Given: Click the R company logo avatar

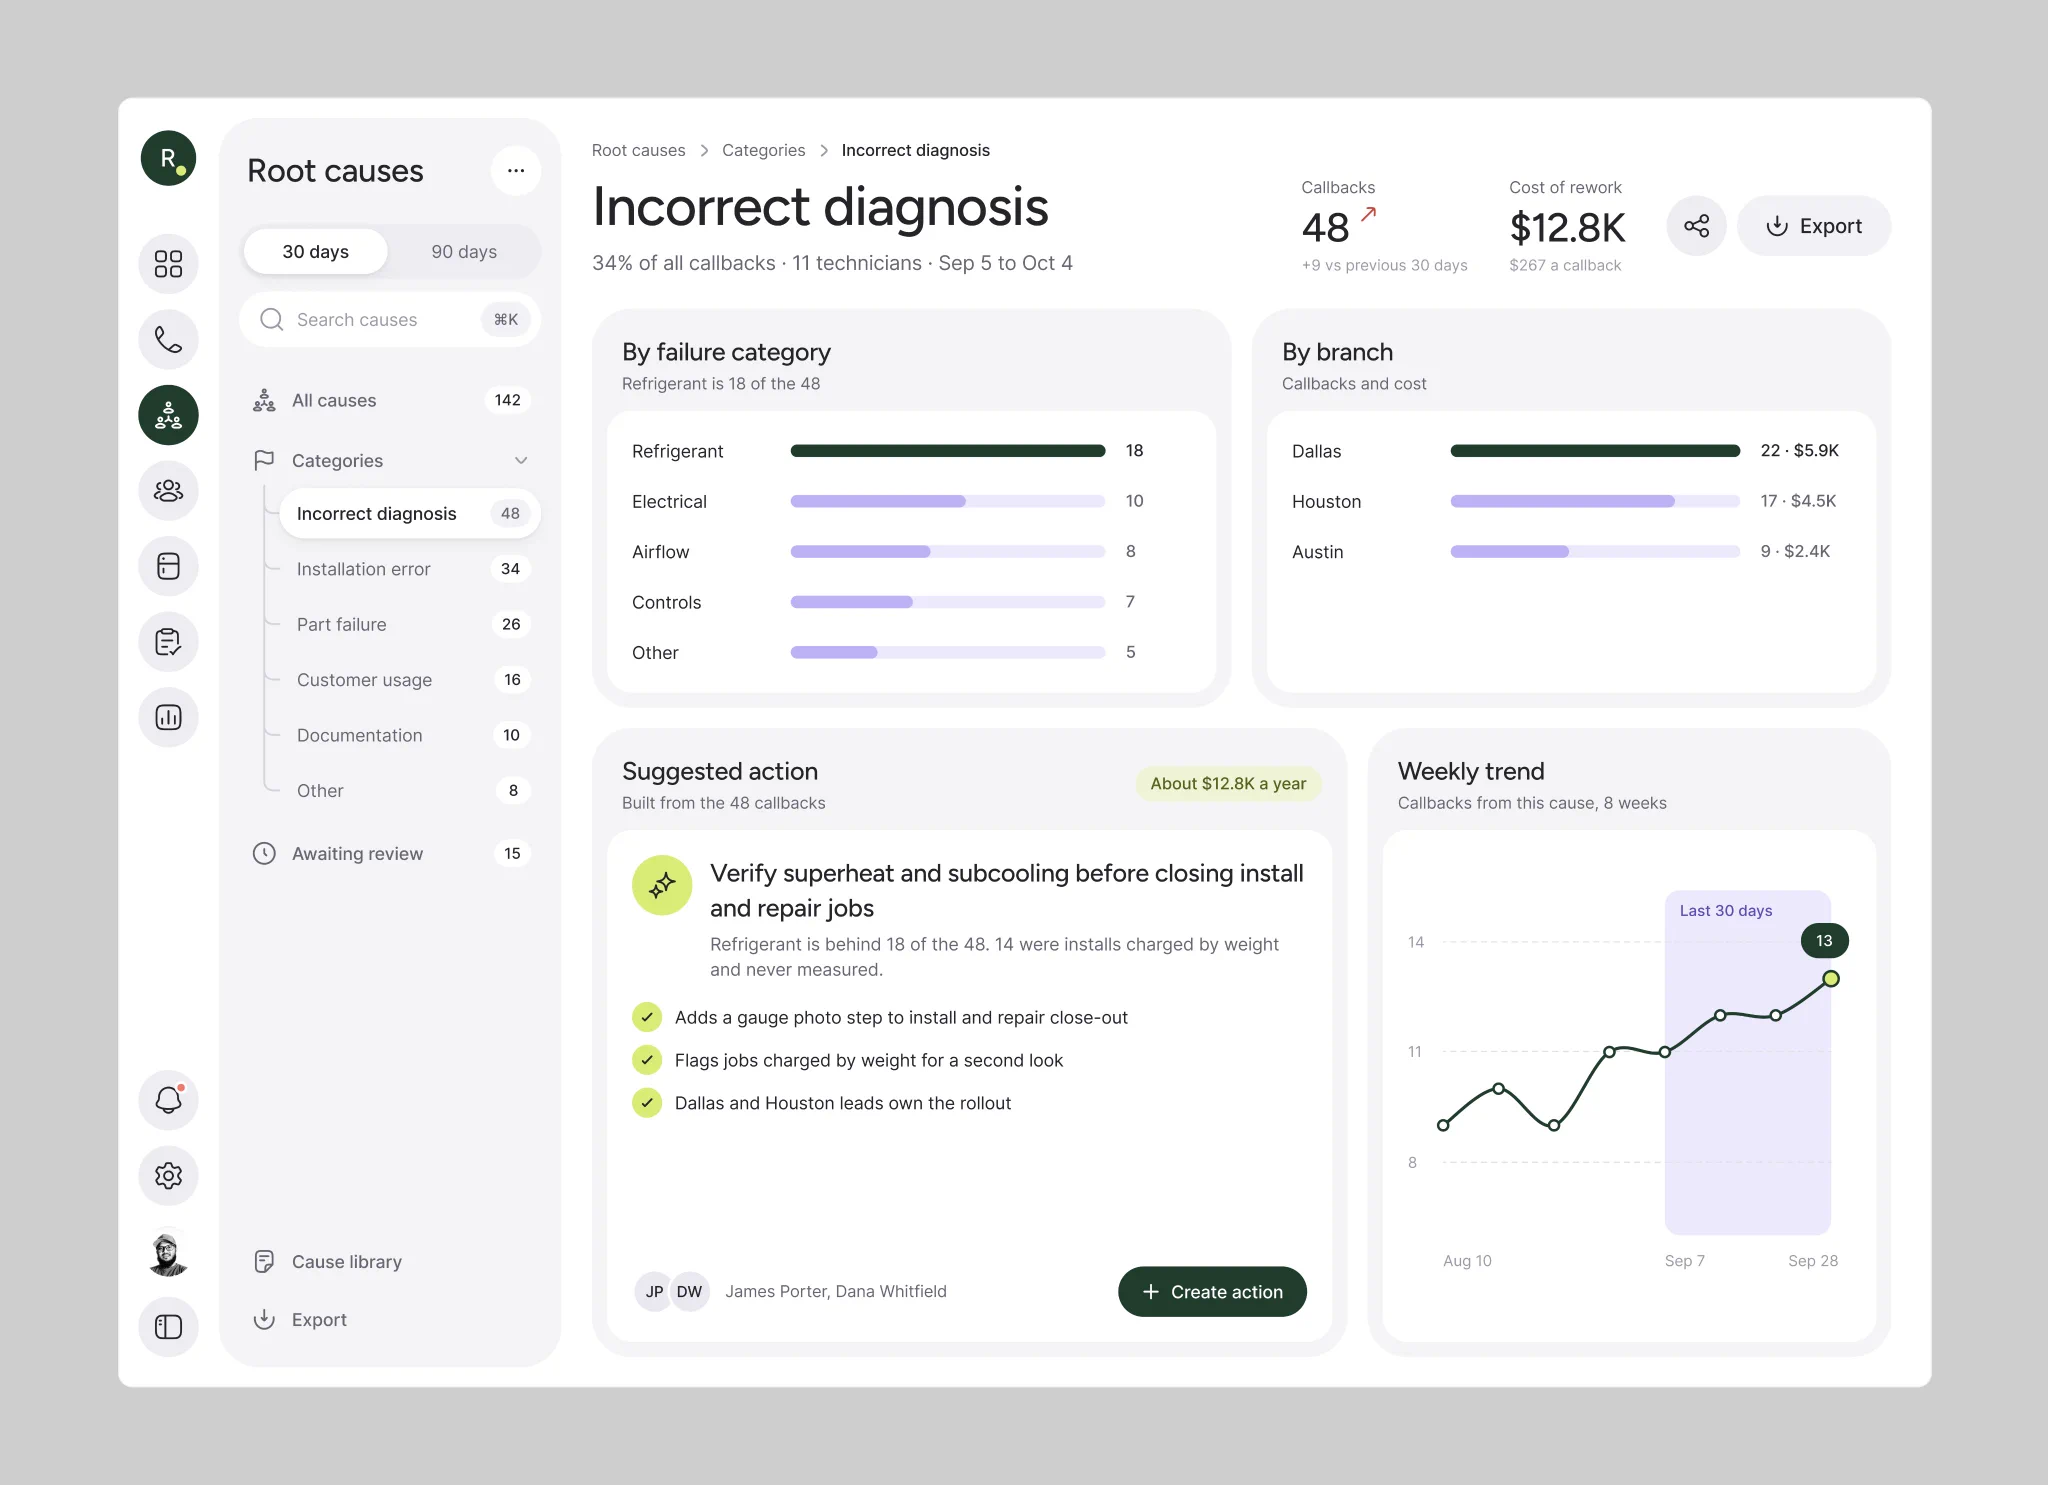Looking at the screenshot, I should click(x=168, y=158).
